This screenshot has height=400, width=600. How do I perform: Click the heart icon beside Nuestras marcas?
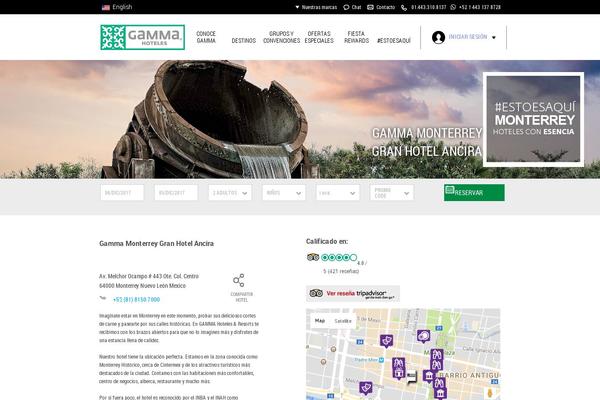[x=297, y=7]
